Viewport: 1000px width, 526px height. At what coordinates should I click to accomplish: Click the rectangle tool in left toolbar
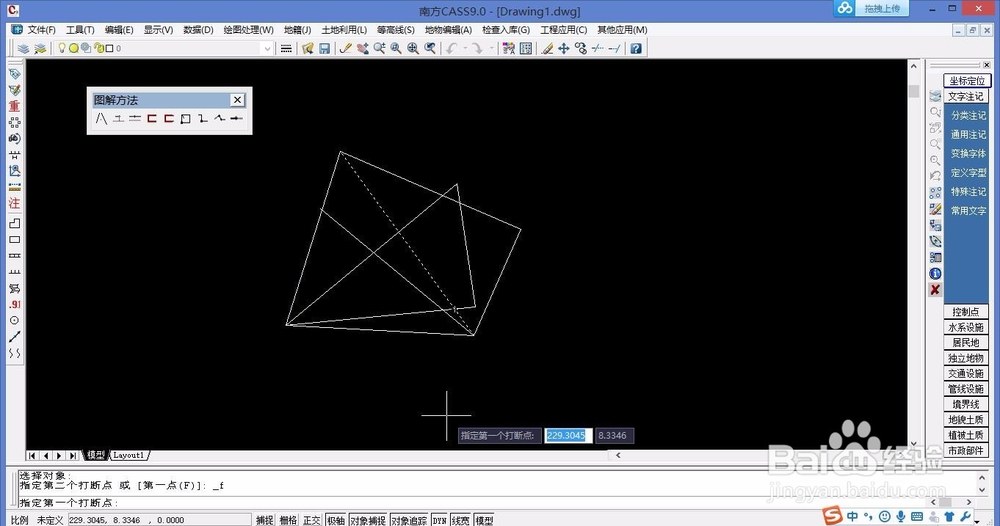[x=15, y=240]
